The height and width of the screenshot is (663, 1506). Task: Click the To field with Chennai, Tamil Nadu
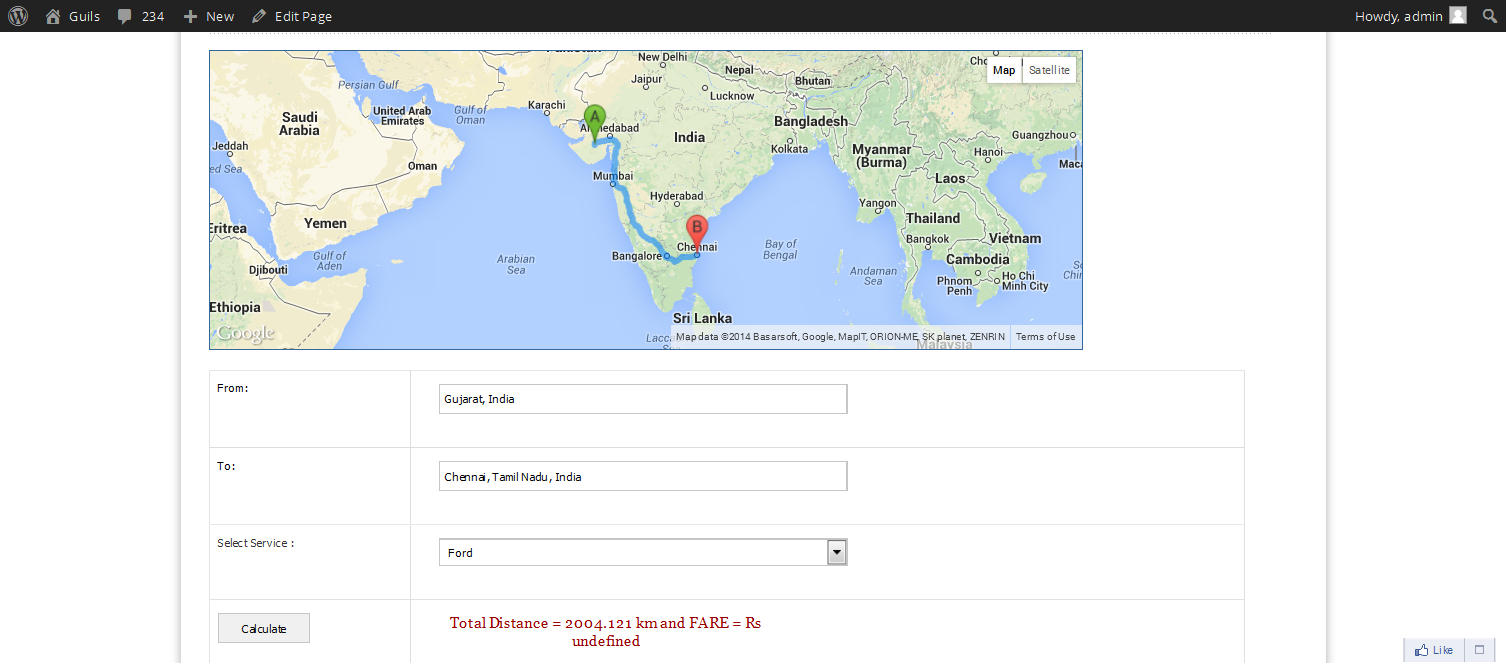[643, 476]
